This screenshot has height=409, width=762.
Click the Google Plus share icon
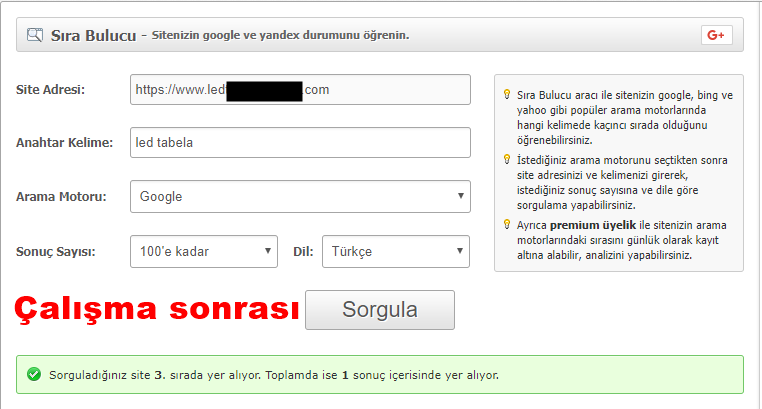click(x=716, y=35)
